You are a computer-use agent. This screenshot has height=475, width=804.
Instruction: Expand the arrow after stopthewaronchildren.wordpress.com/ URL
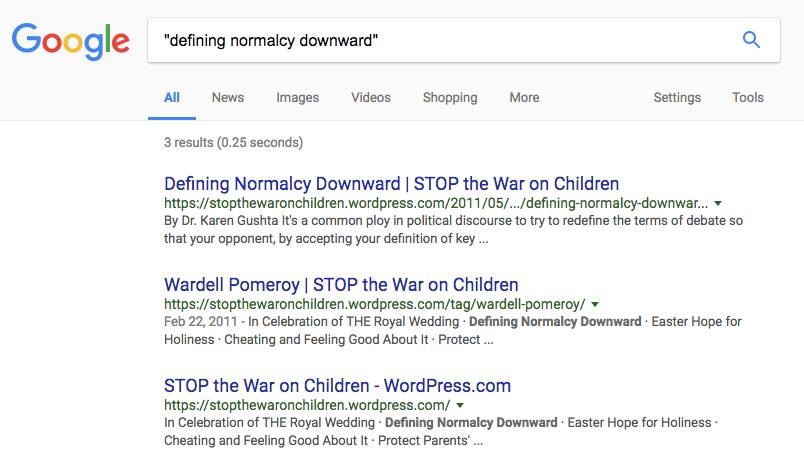[460, 405]
